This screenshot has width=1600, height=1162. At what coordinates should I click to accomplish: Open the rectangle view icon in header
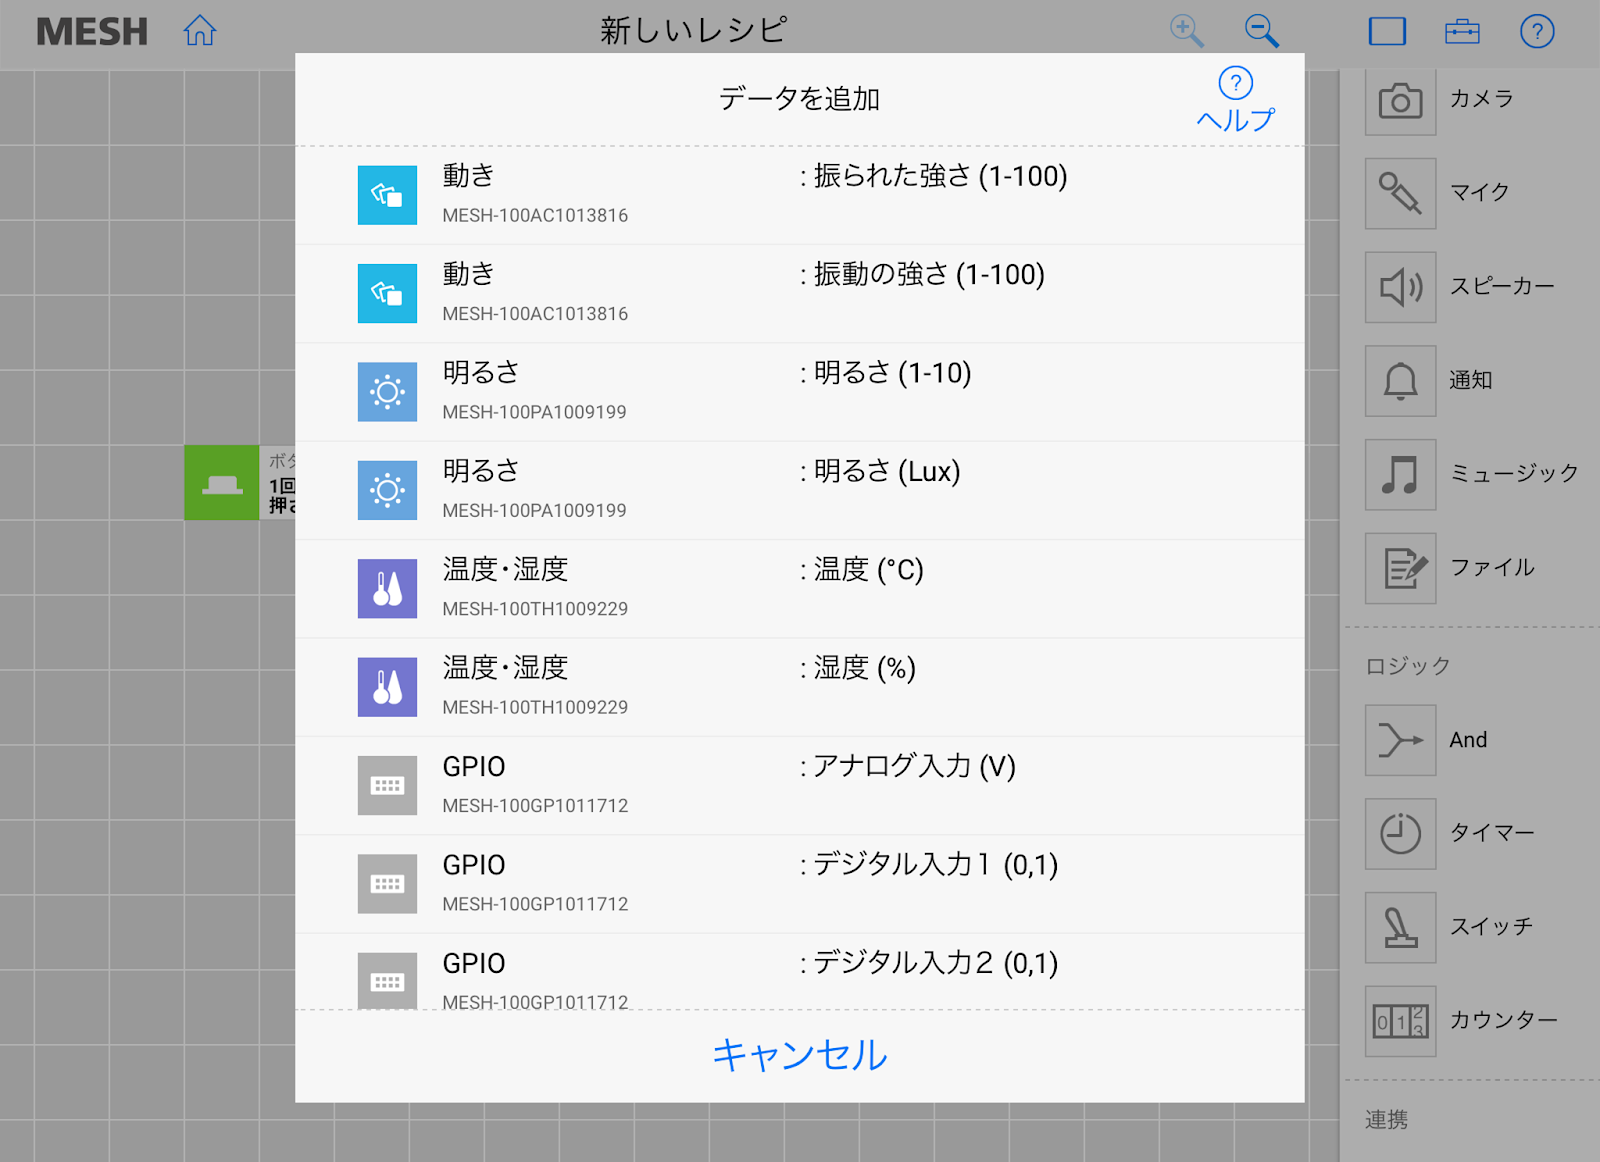point(1387,31)
